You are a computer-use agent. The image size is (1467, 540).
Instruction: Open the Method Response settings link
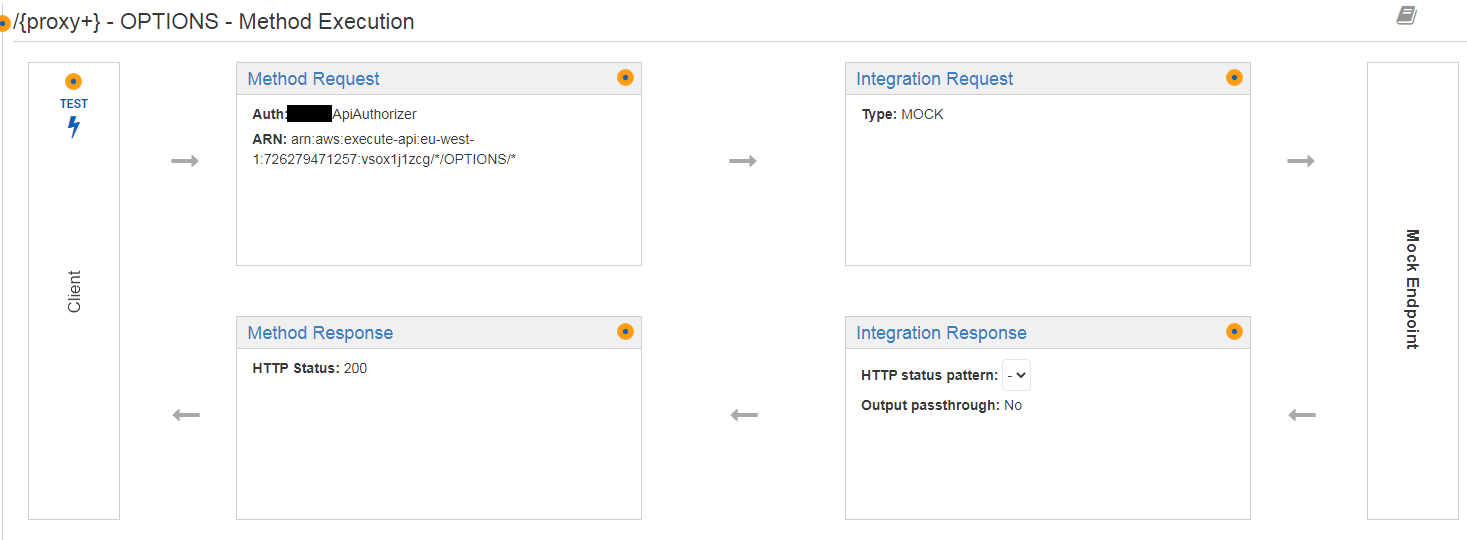click(320, 333)
